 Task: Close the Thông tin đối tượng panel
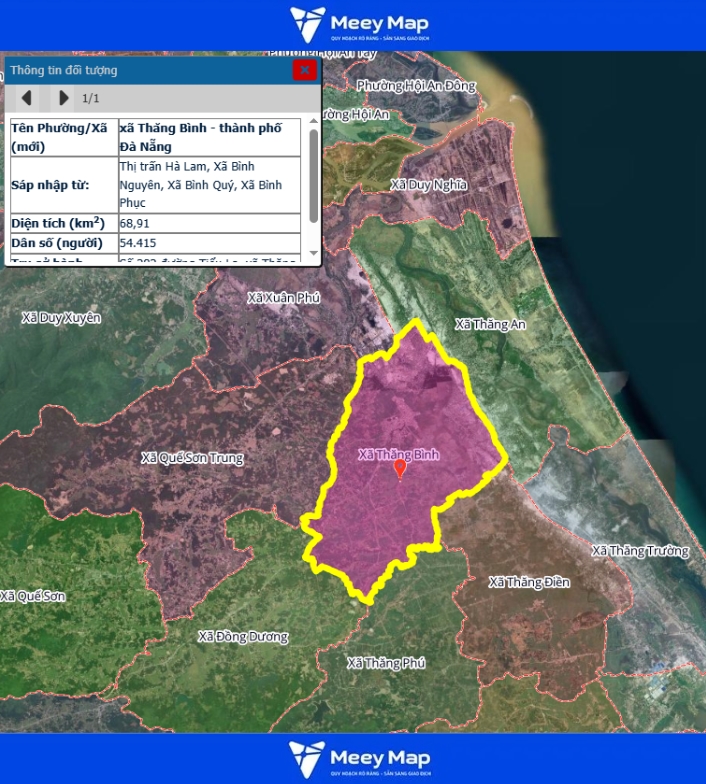(304, 70)
